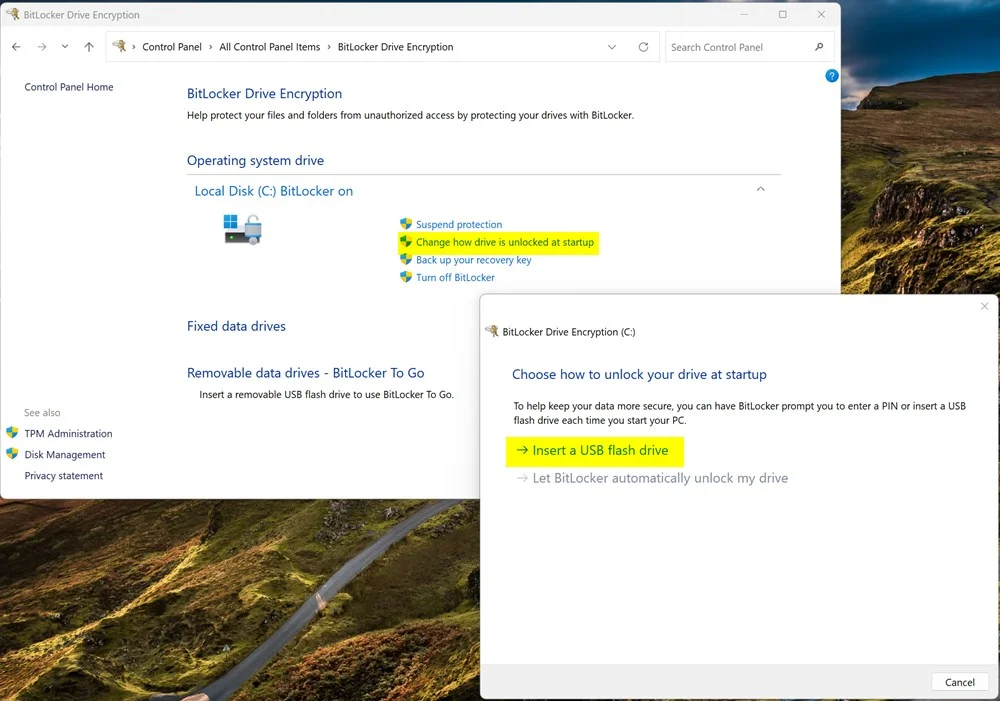
Task: Open Disk Management link
Action: point(65,455)
